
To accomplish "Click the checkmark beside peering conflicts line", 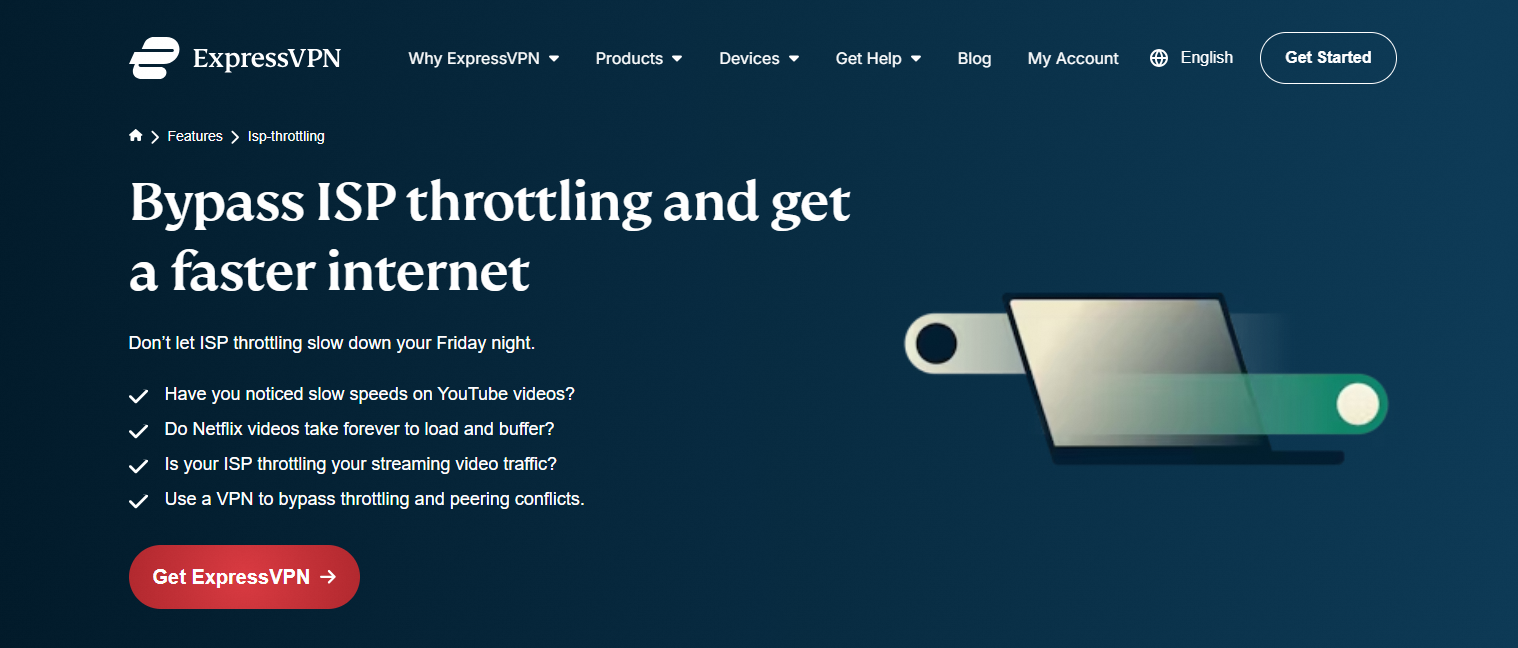I will point(139,502).
